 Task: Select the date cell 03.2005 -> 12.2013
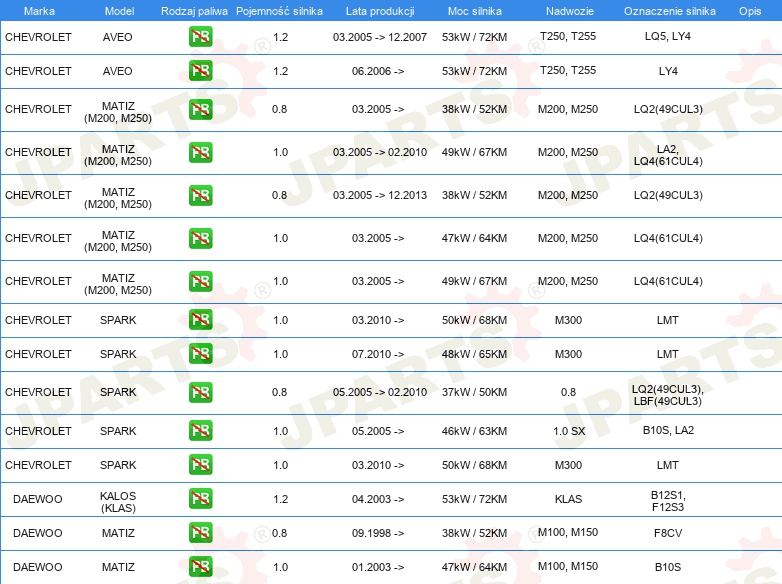click(380, 195)
